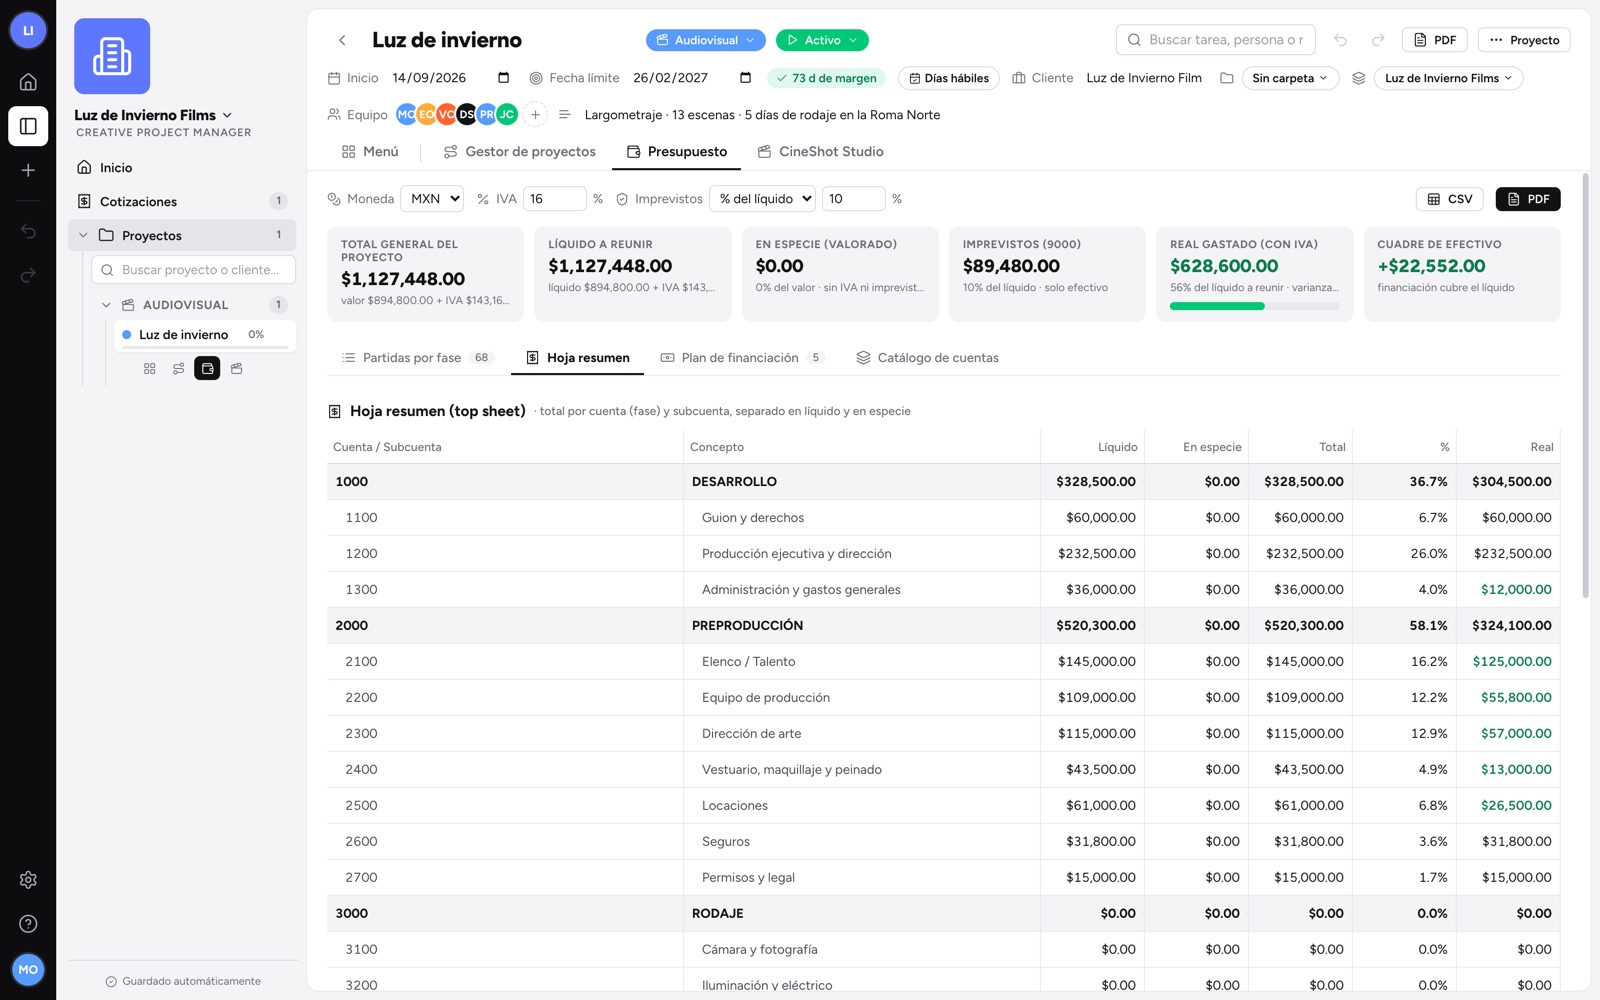Screen dimensions: 1600x1000
Task: Open the Catálogo de cuentas tab
Action: (x=928, y=358)
